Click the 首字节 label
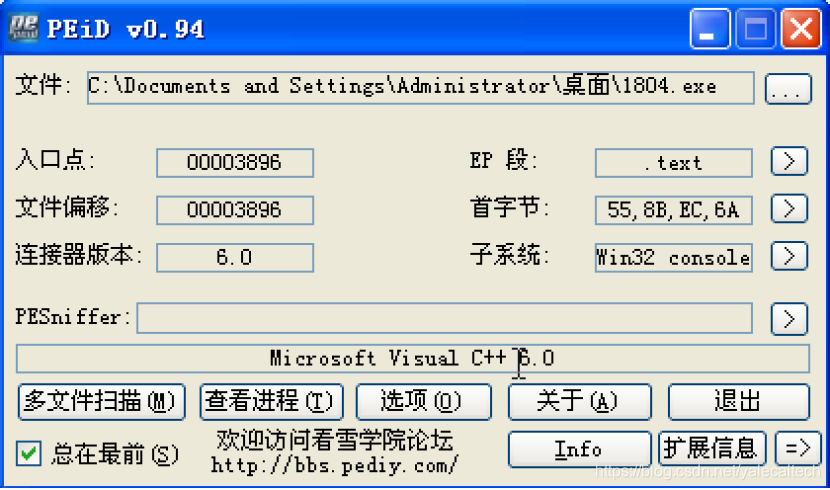 pyautogui.click(x=509, y=207)
